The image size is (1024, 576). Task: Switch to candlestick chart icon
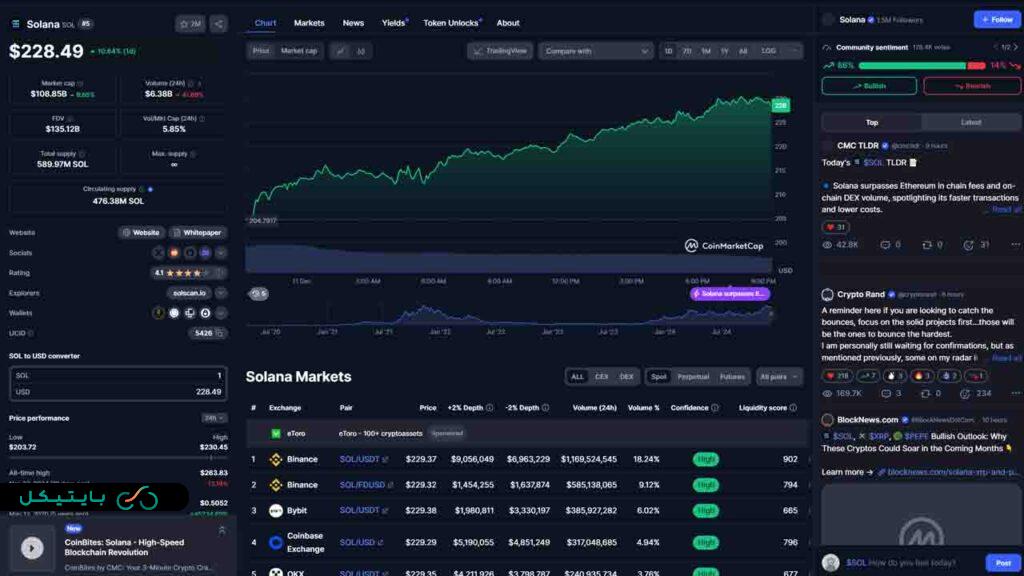point(361,51)
